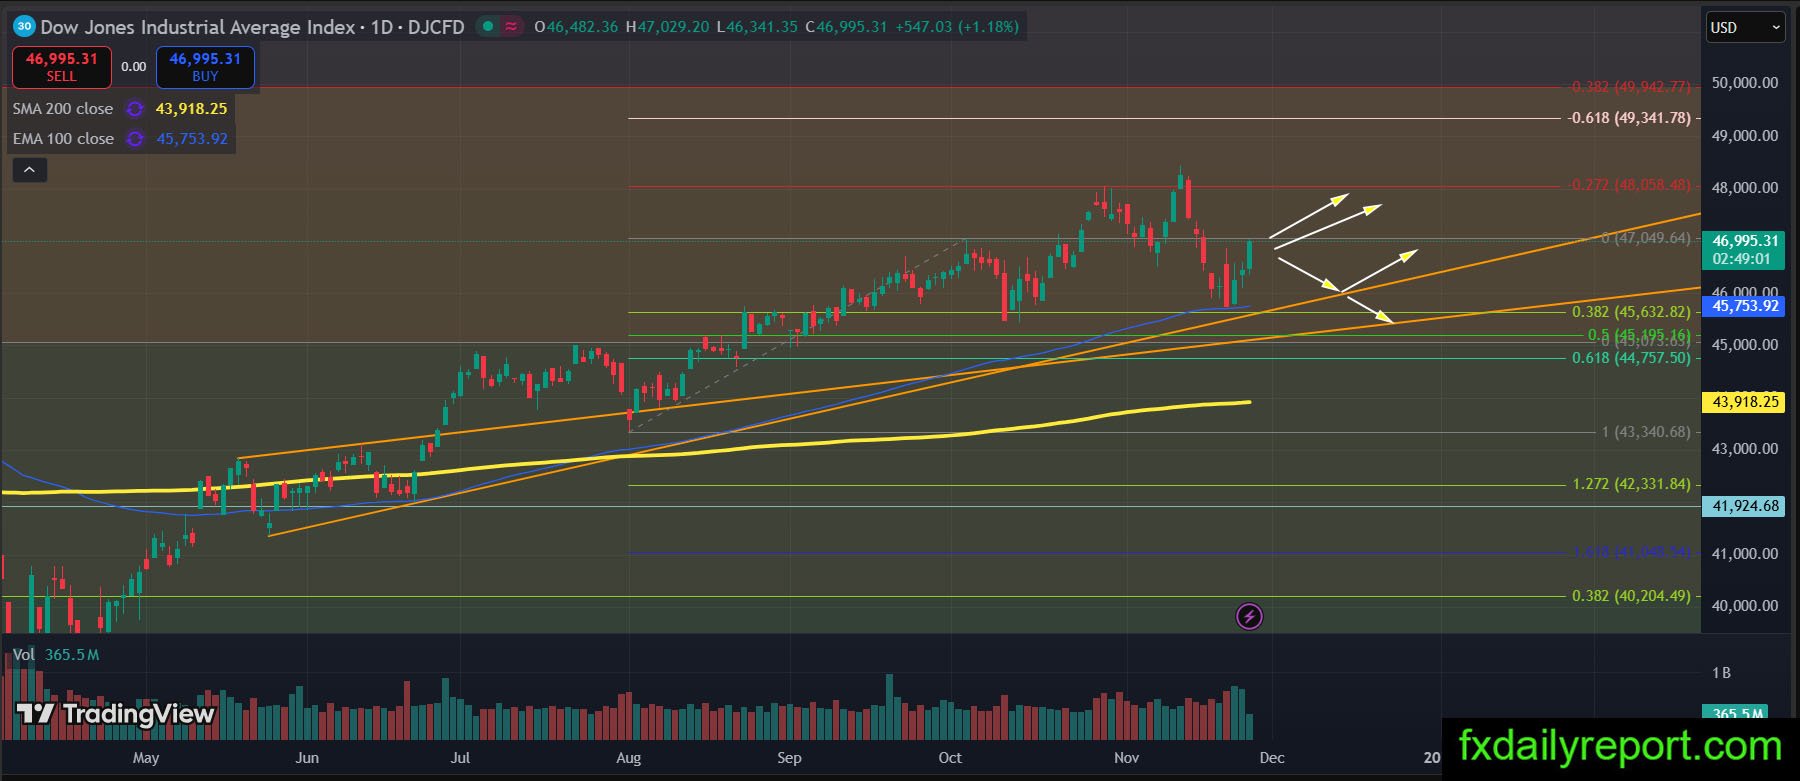
Task: Click the Sep label on time axis
Action: [789, 758]
